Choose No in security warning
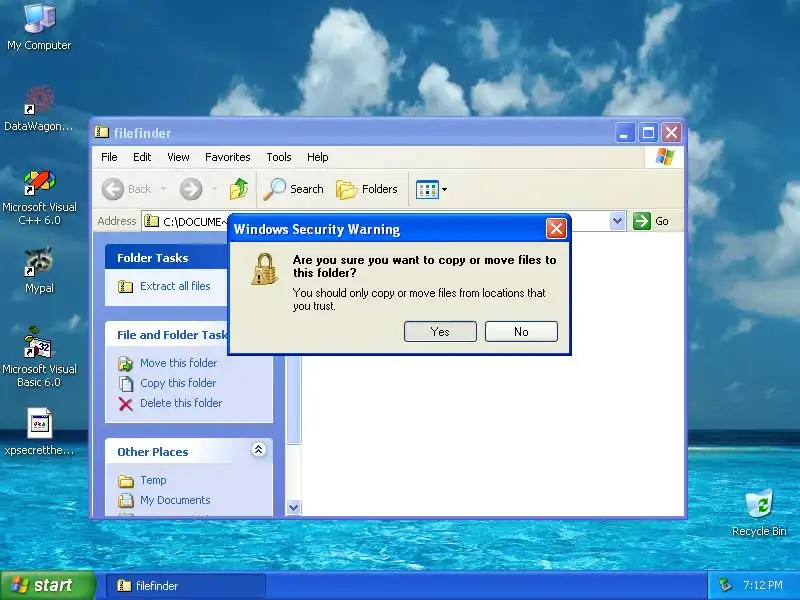The width and height of the screenshot is (800, 600). (x=521, y=332)
